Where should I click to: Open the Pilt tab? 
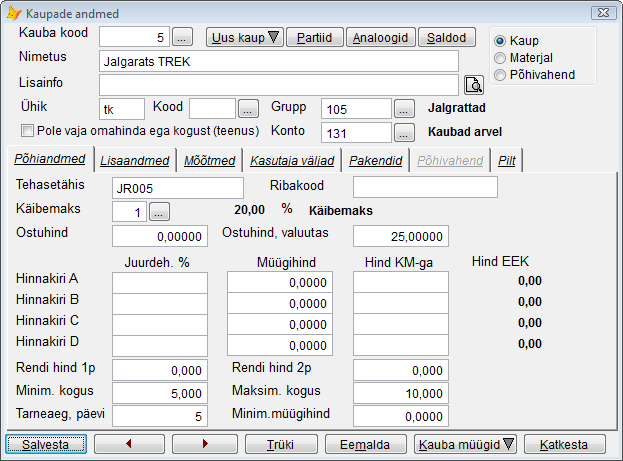(507, 161)
